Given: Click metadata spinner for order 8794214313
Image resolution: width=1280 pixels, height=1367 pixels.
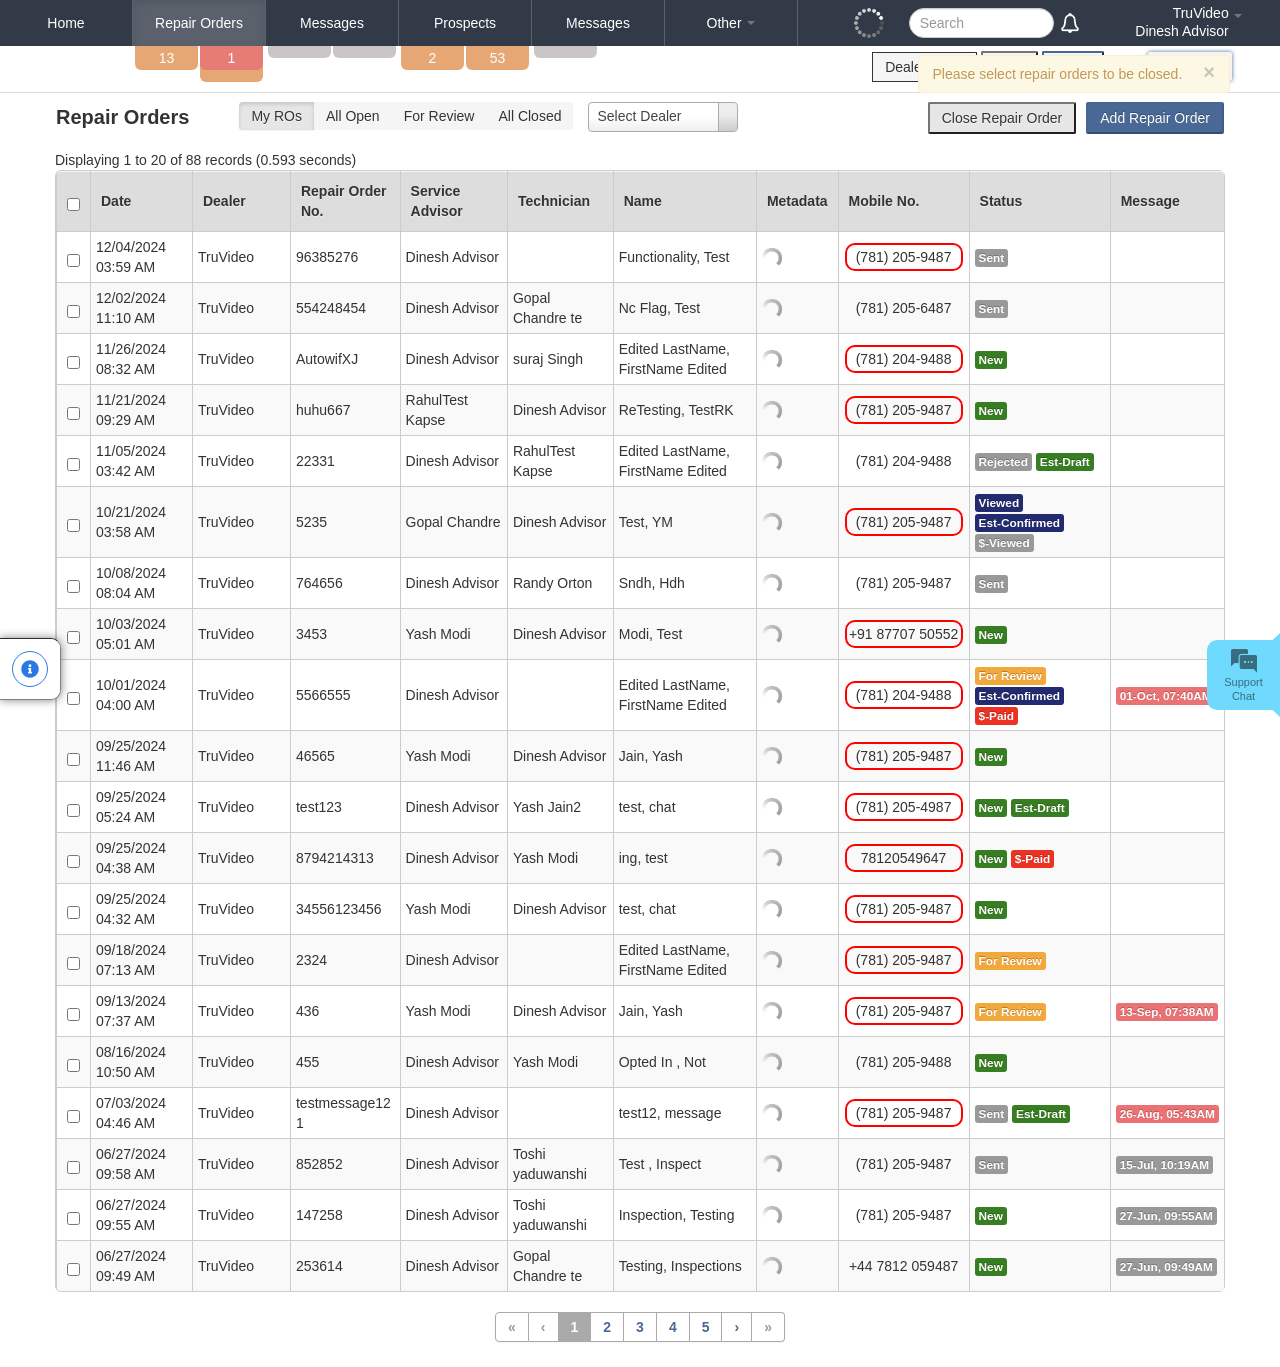Looking at the screenshot, I should [x=772, y=858].
